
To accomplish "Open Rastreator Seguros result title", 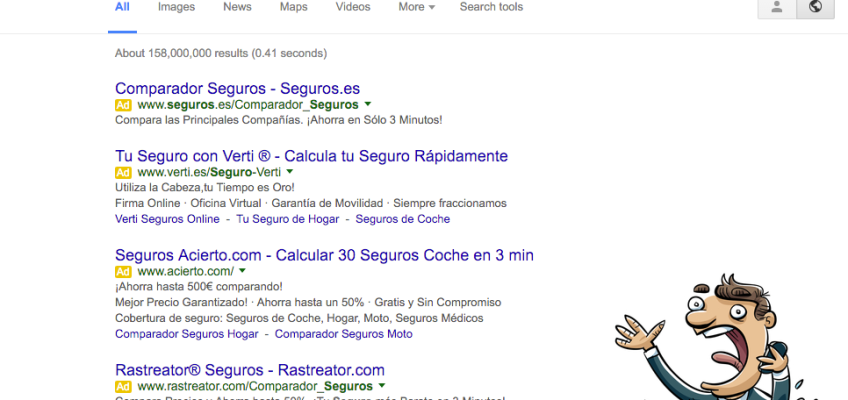I will click(250, 370).
